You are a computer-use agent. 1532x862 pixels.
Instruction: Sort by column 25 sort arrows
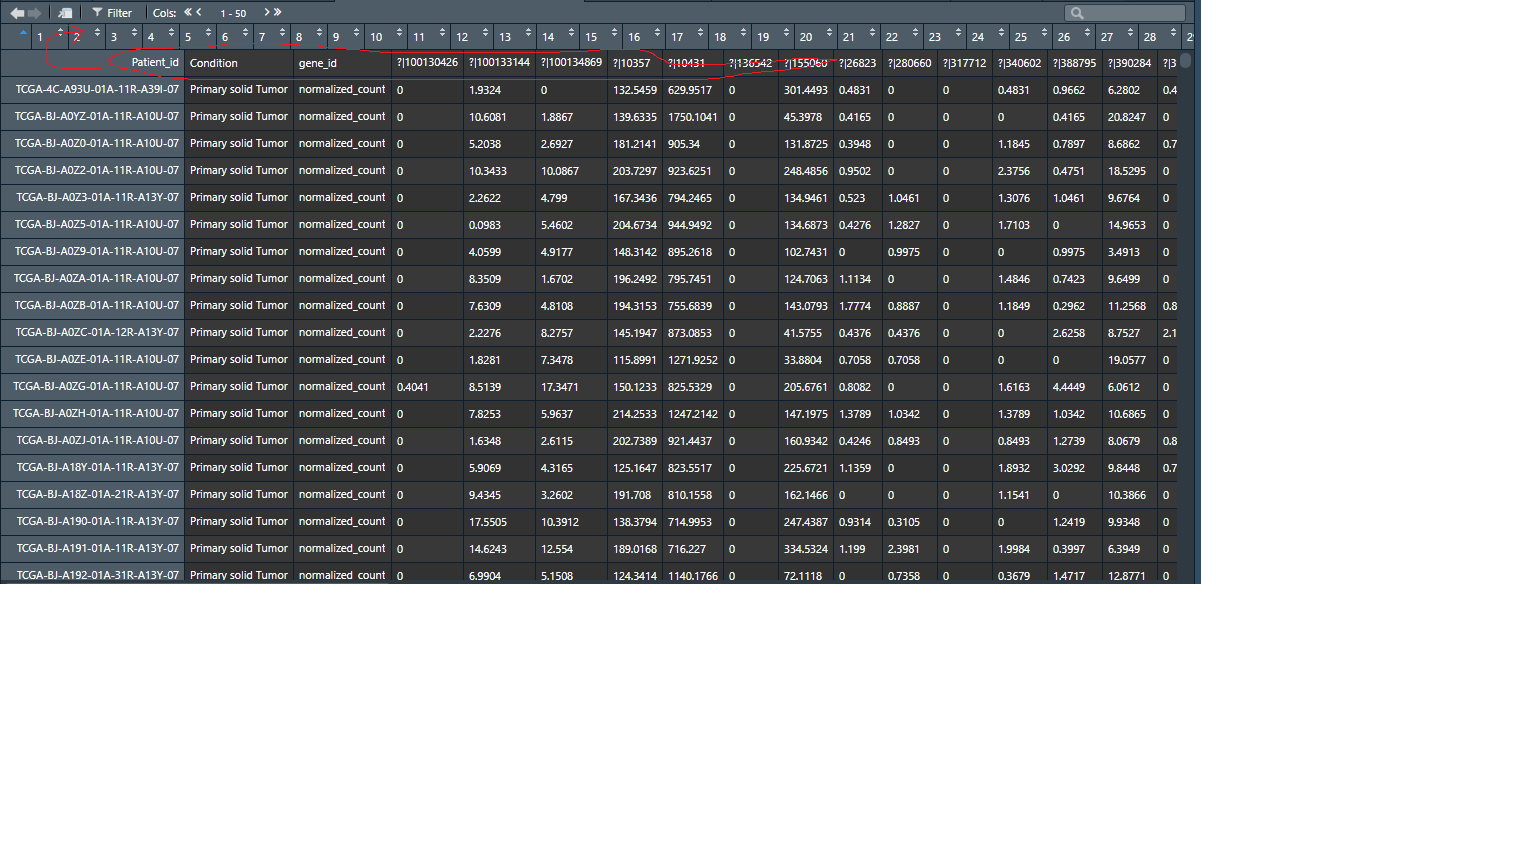pos(1044,34)
